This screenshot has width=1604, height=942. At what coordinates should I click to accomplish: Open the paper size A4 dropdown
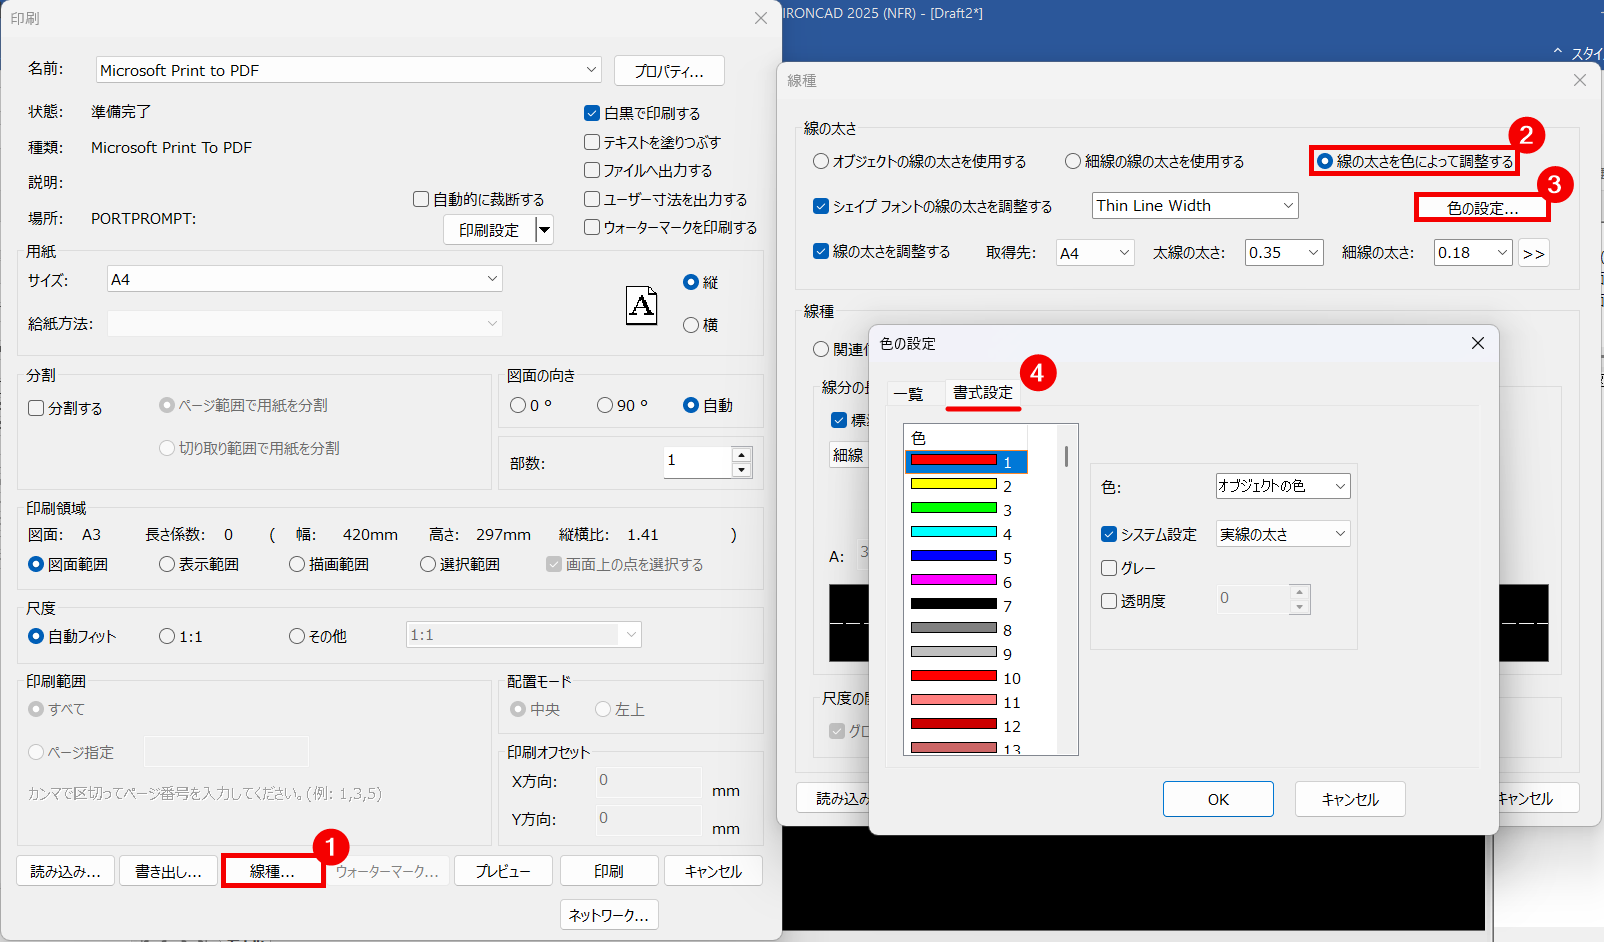pyautogui.click(x=490, y=278)
